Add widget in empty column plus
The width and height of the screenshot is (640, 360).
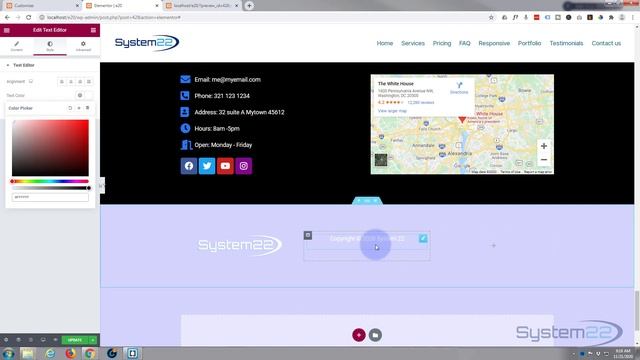pos(493,246)
